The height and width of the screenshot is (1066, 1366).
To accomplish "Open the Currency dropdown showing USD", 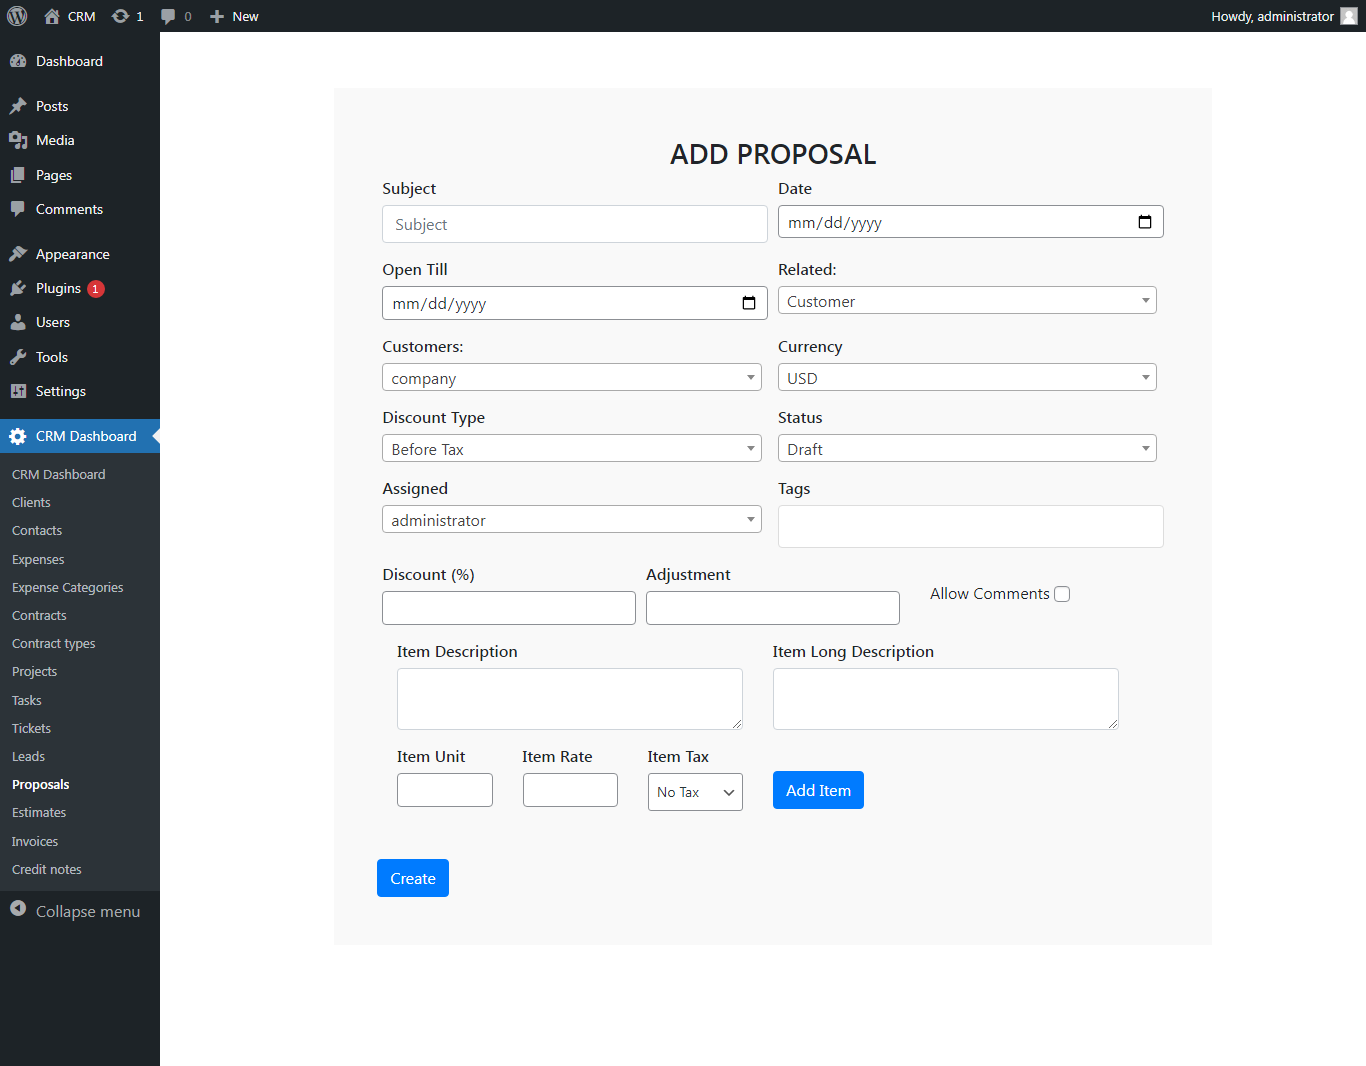I will click(966, 377).
